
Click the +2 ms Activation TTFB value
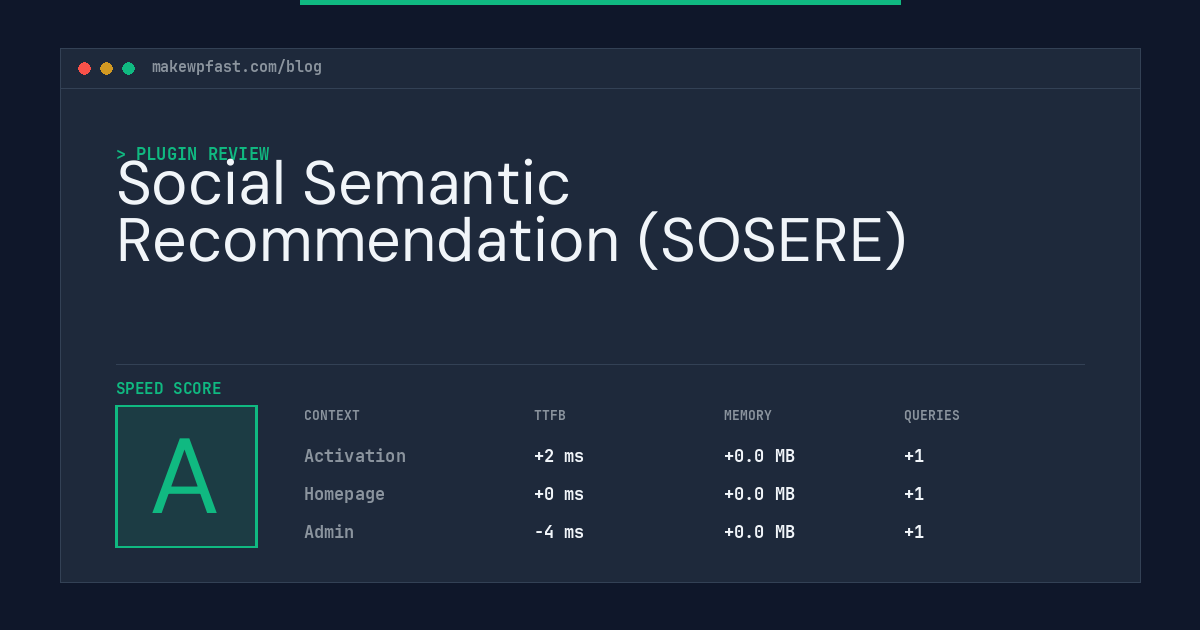coord(559,456)
